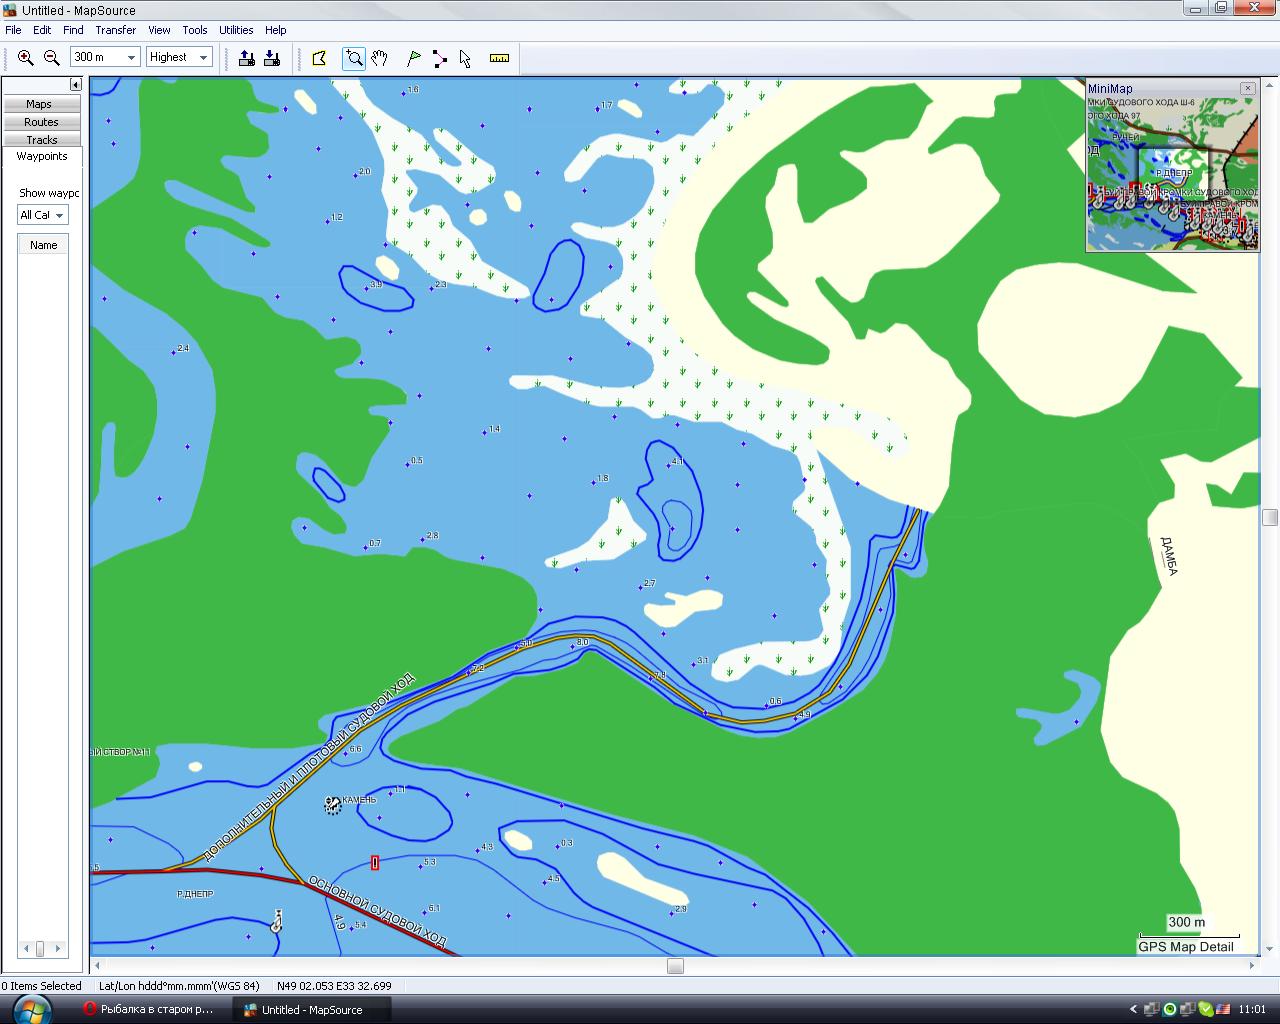The image size is (1280, 1024).
Task: Select the Waypoint flag tool
Action: pos(414,58)
